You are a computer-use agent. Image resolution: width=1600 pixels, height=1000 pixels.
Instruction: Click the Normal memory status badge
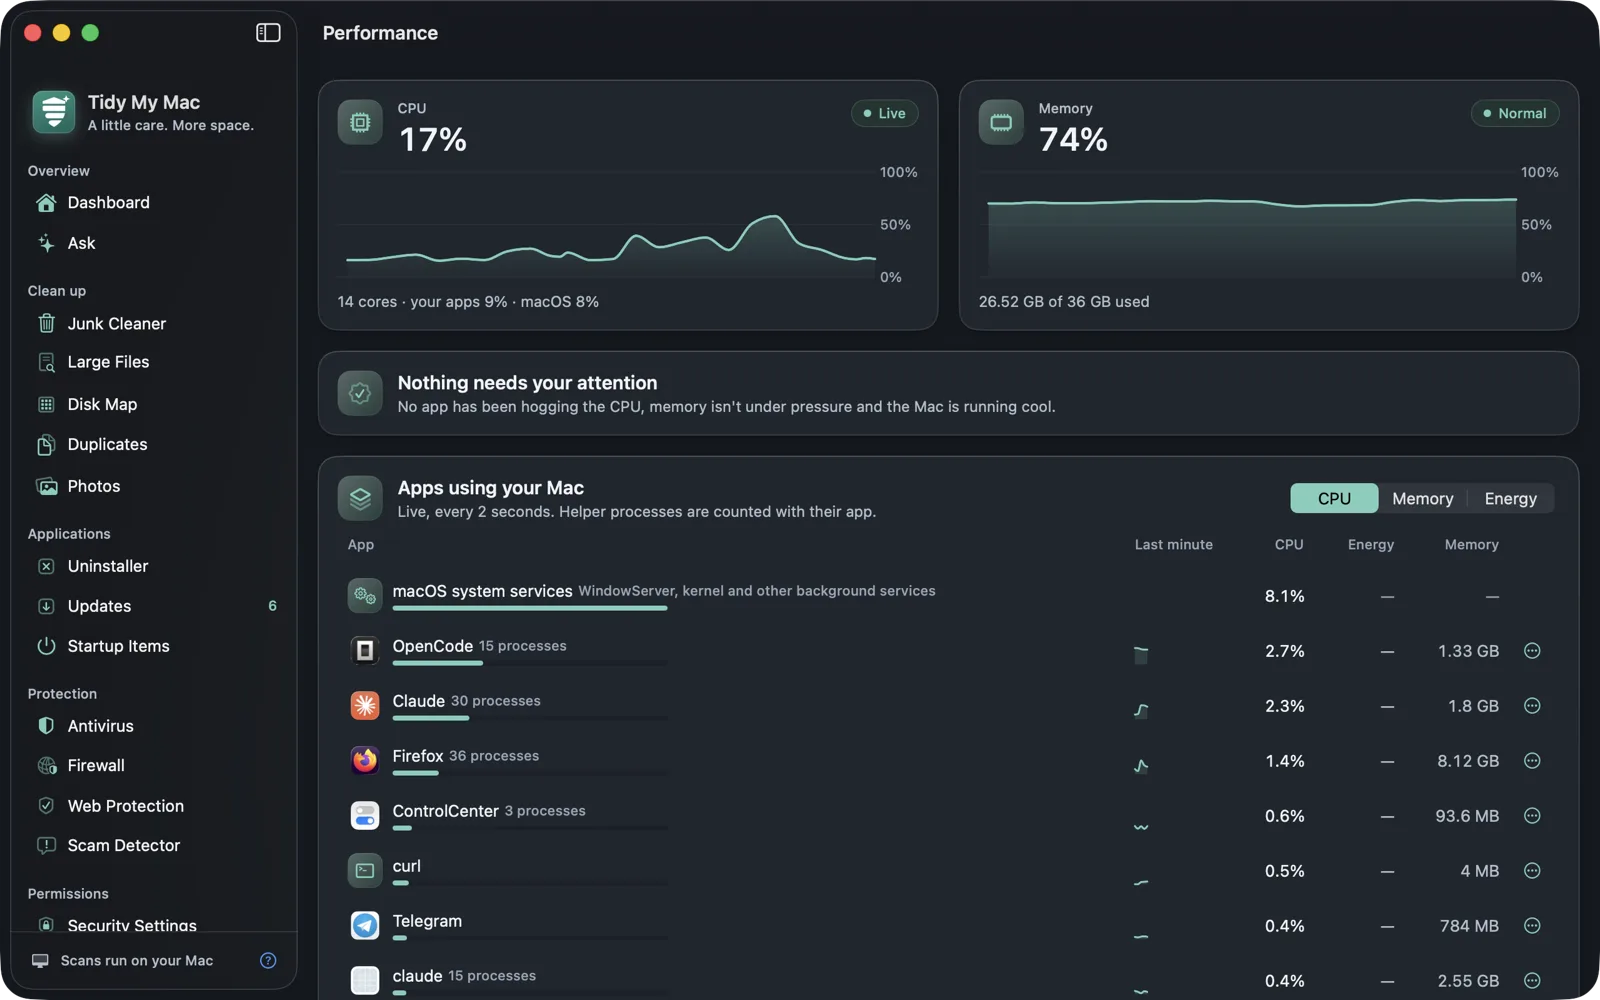click(1514, 113)
